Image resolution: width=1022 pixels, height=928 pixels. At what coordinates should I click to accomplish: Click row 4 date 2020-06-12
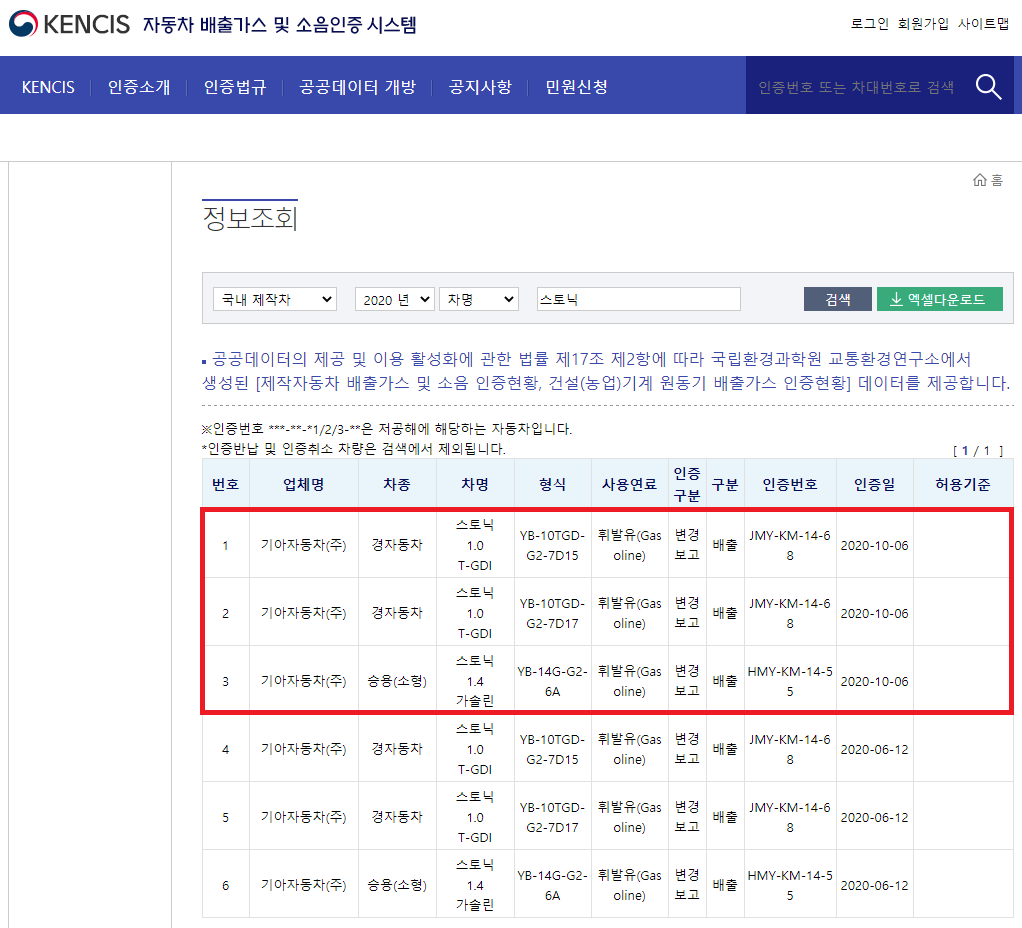pyautogui.click(x=875, y=749)
